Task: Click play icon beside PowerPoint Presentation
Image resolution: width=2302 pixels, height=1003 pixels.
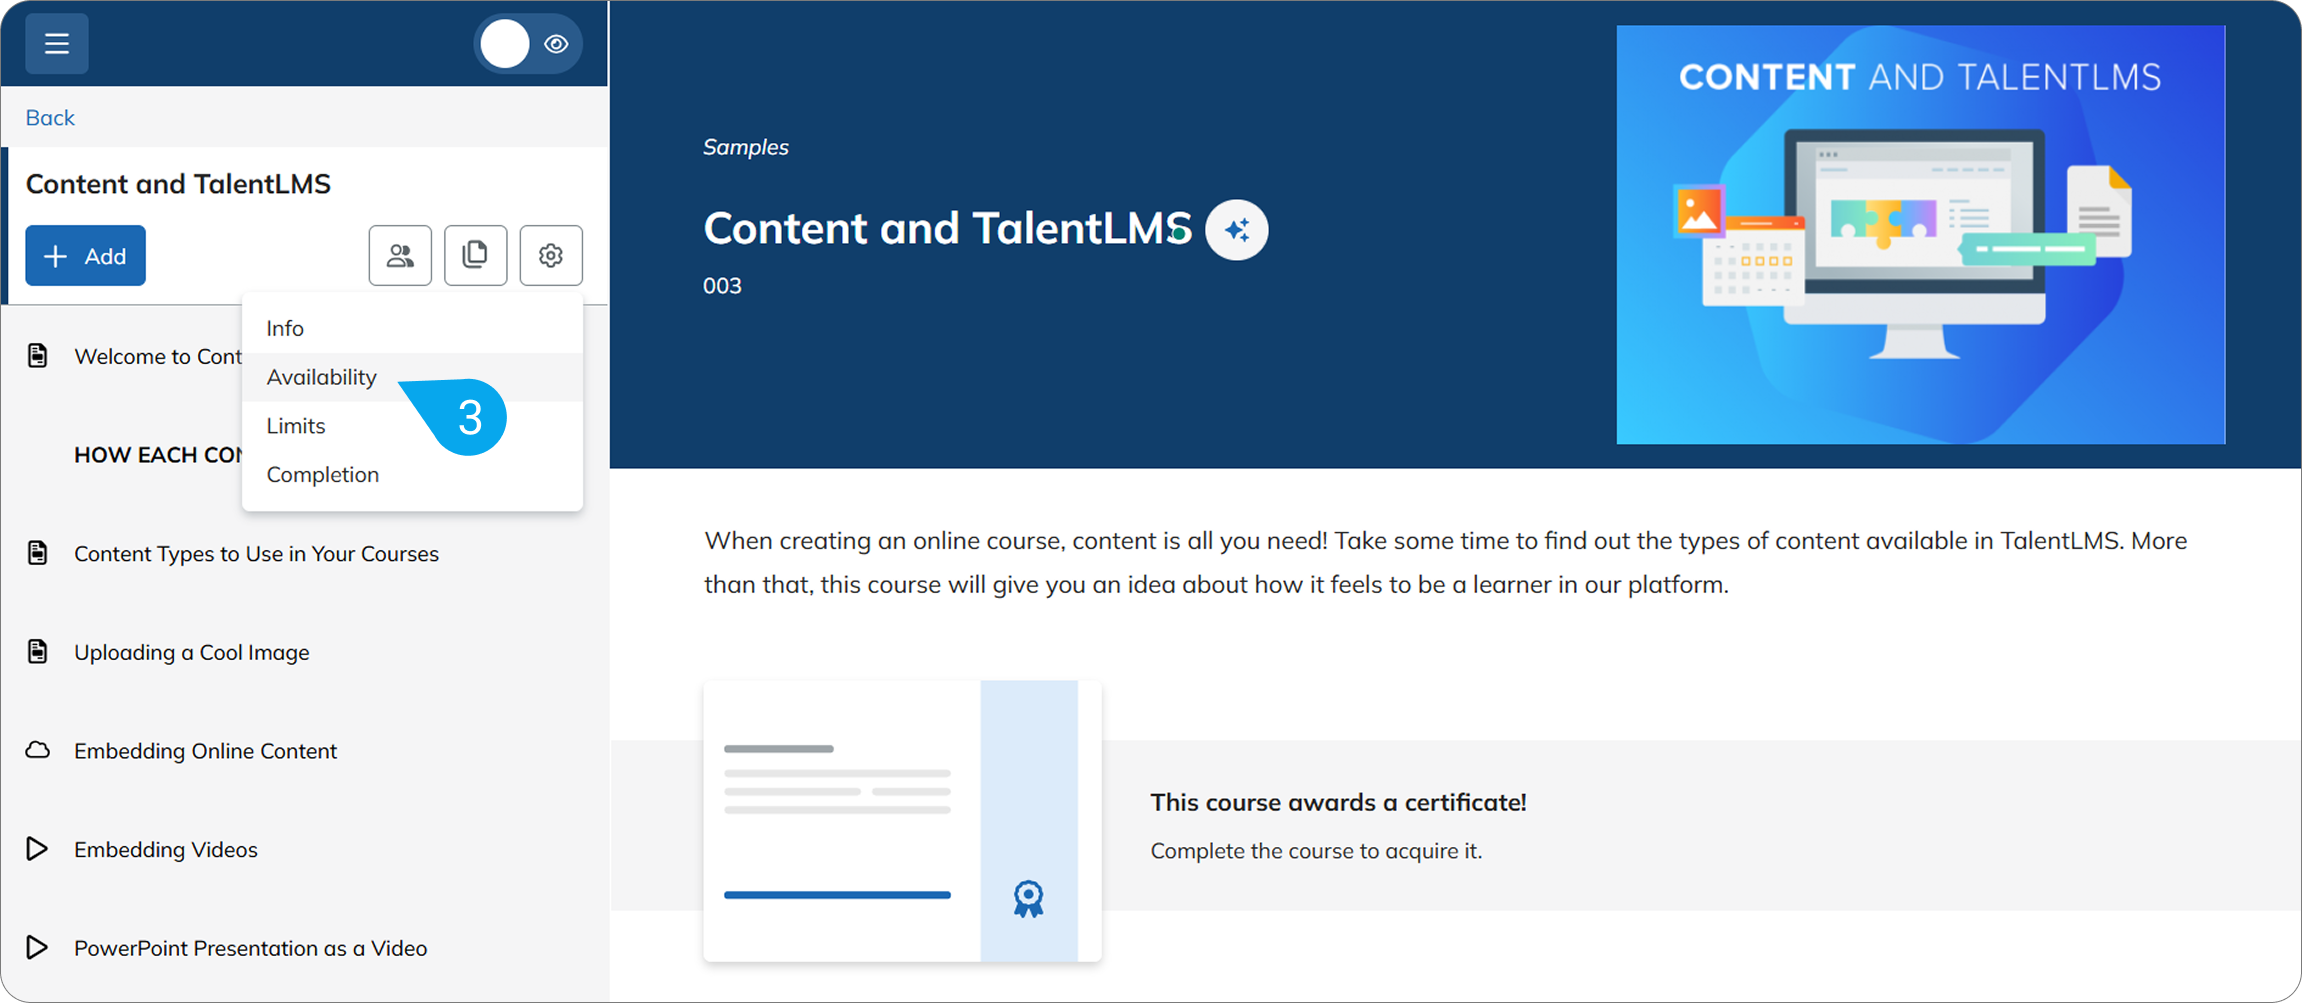Action: (x=37, y=947)
